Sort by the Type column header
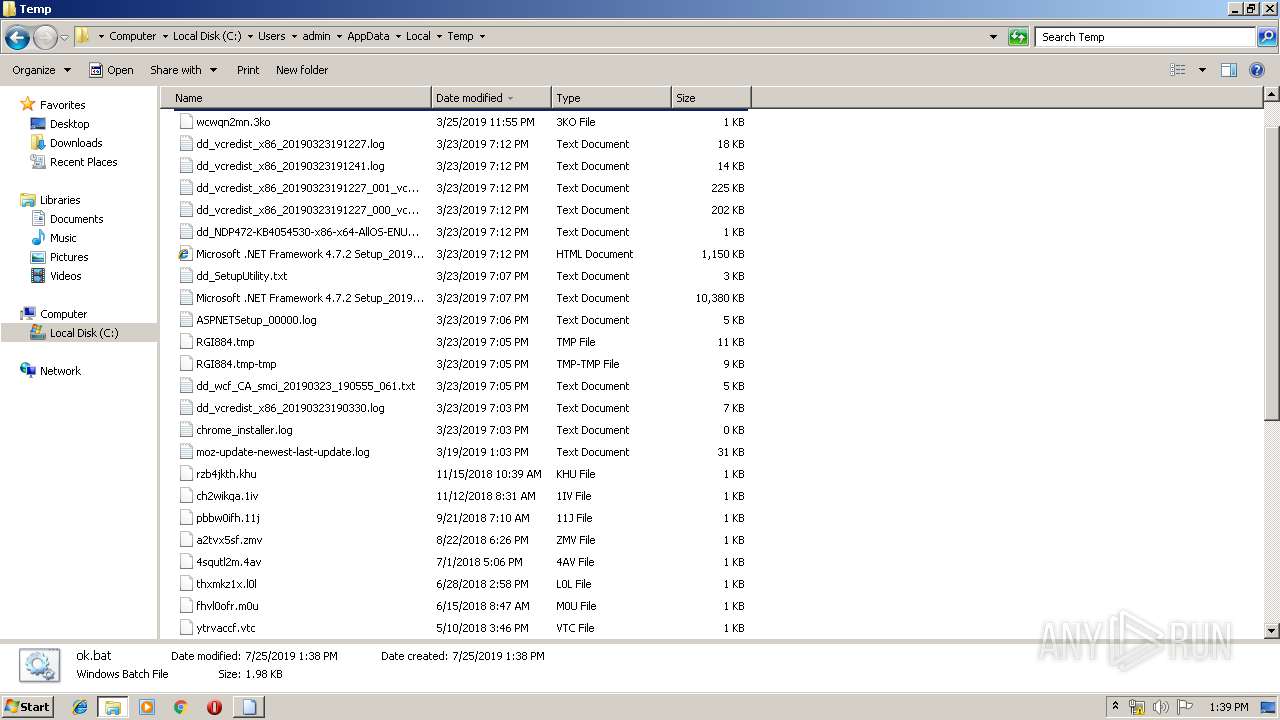 point(611,98)
